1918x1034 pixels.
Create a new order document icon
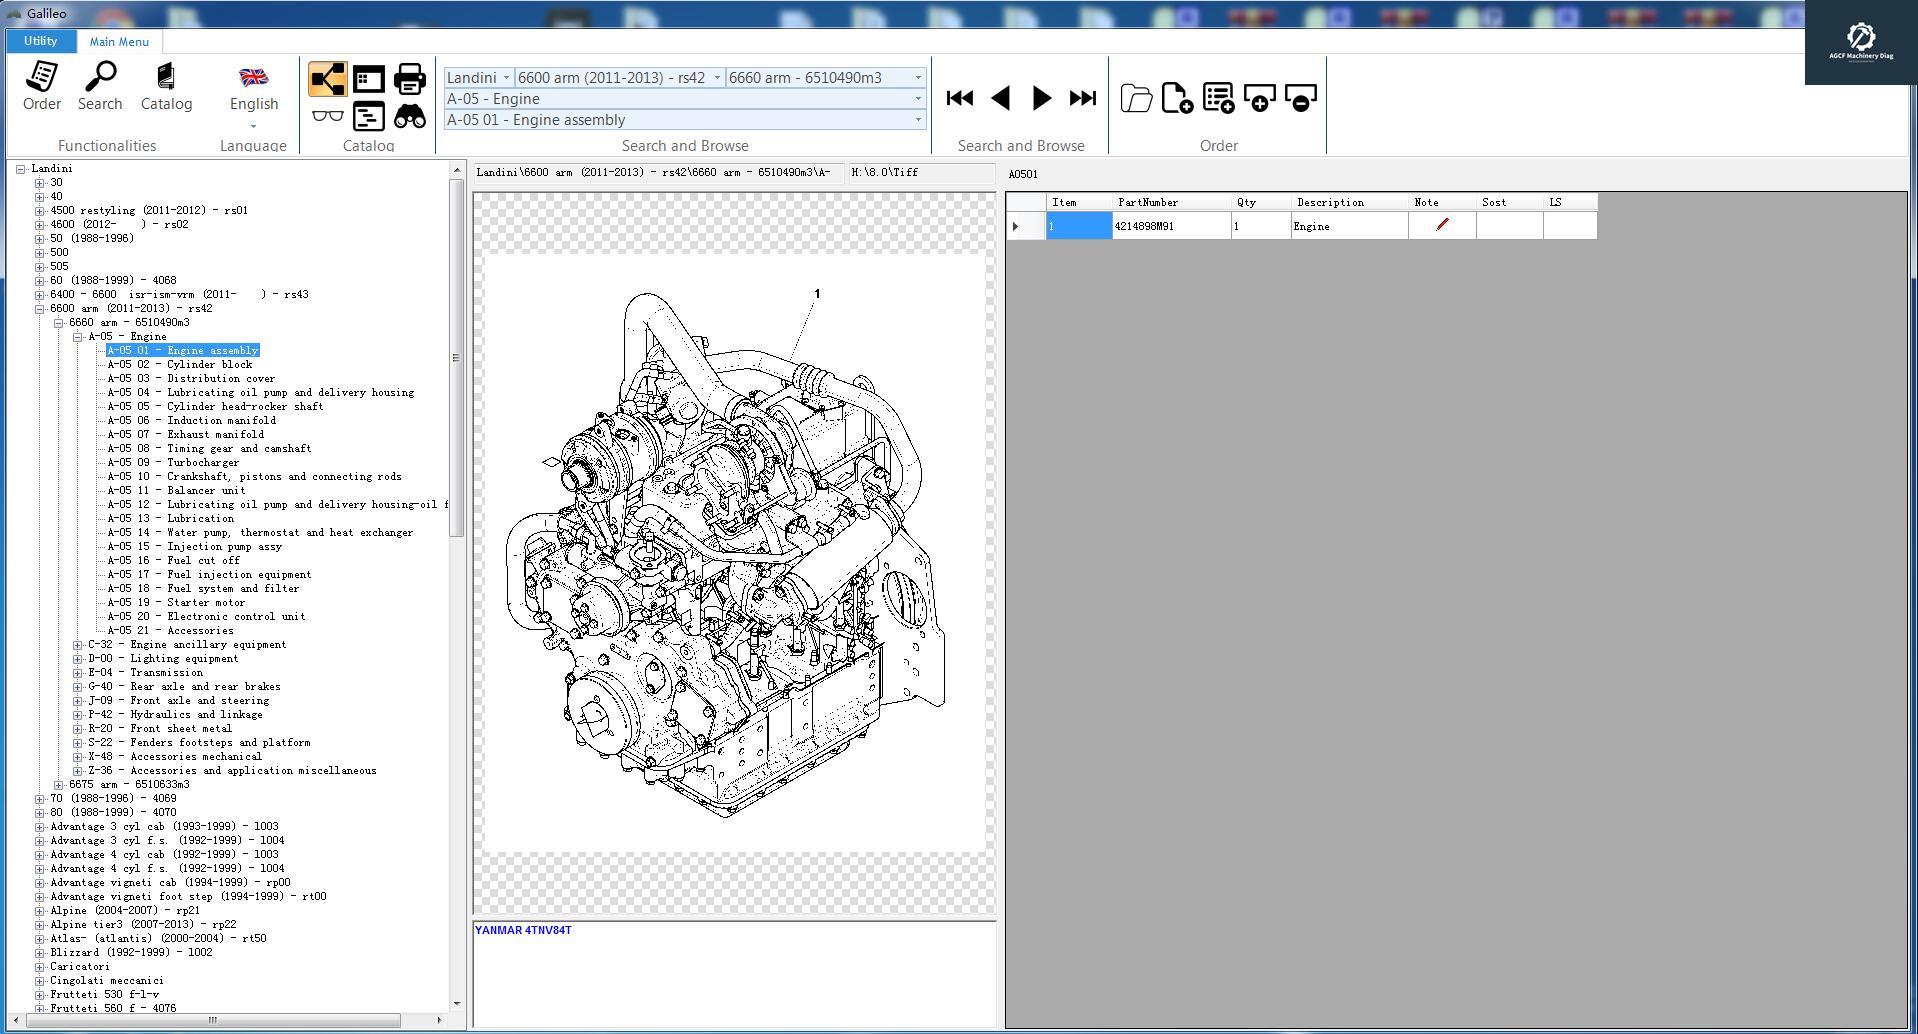pos(1177,98)
